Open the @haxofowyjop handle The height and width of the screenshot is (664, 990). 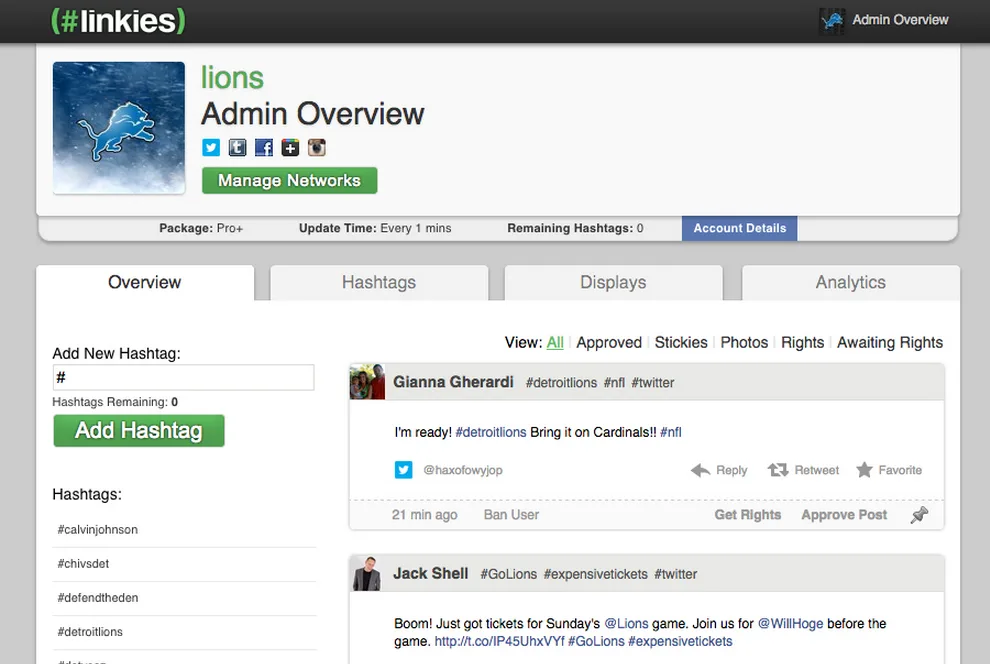pos(463,470)
